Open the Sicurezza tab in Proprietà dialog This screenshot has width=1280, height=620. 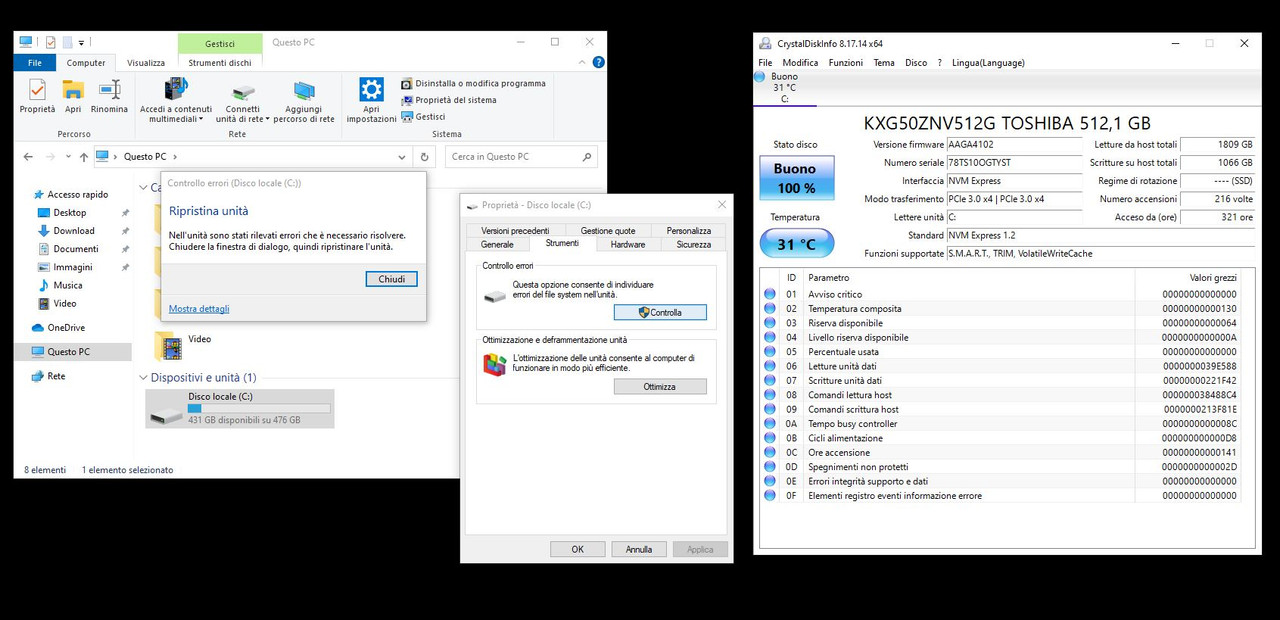[x=693, y=244]
